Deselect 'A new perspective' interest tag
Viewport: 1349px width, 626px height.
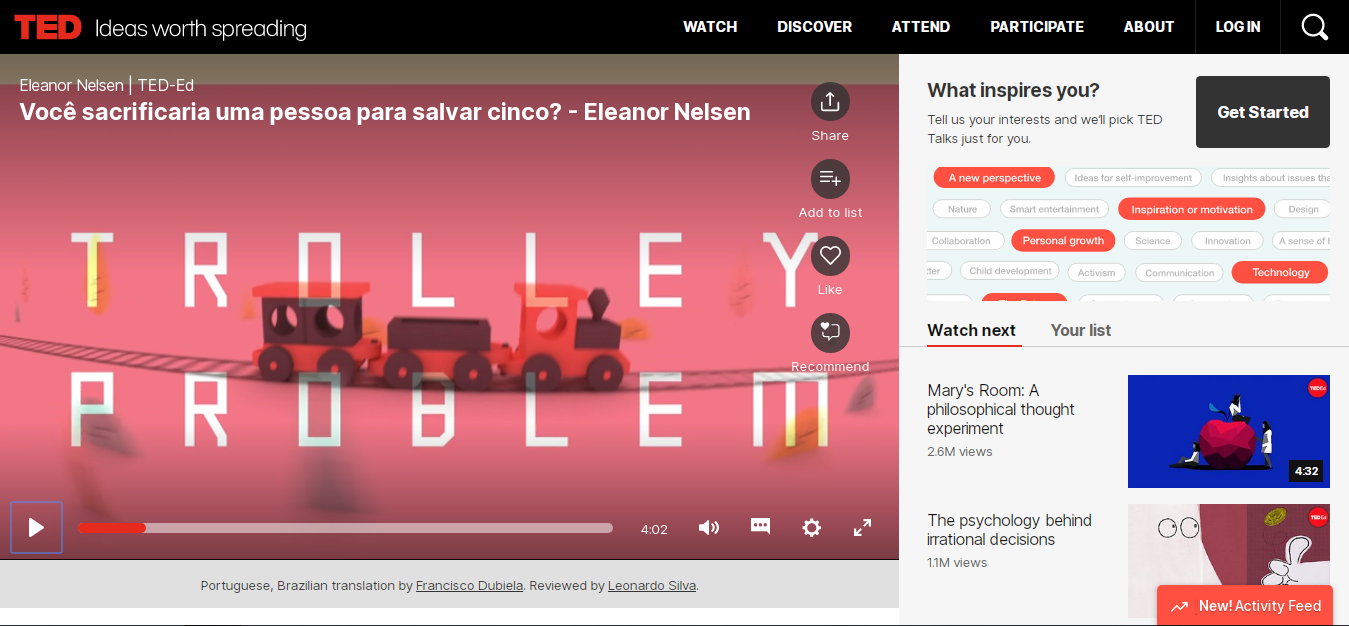tap(994, 178)
